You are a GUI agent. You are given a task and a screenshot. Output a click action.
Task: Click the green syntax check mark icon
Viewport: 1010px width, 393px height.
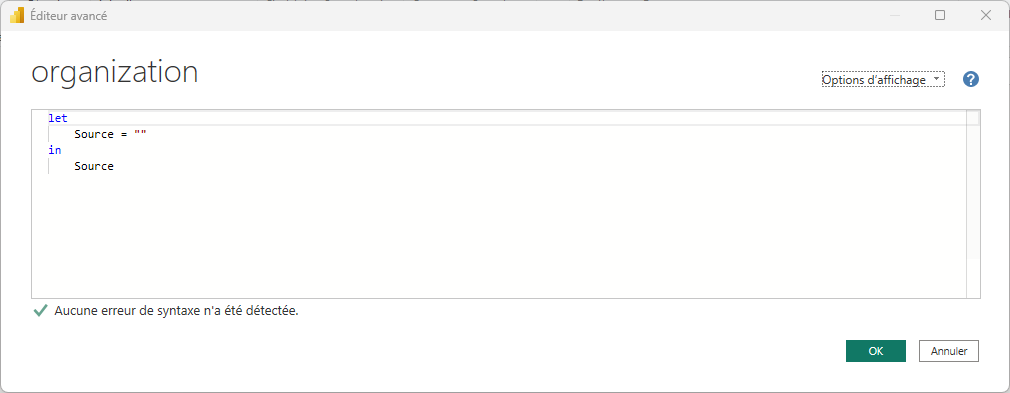tap(40, 311)
